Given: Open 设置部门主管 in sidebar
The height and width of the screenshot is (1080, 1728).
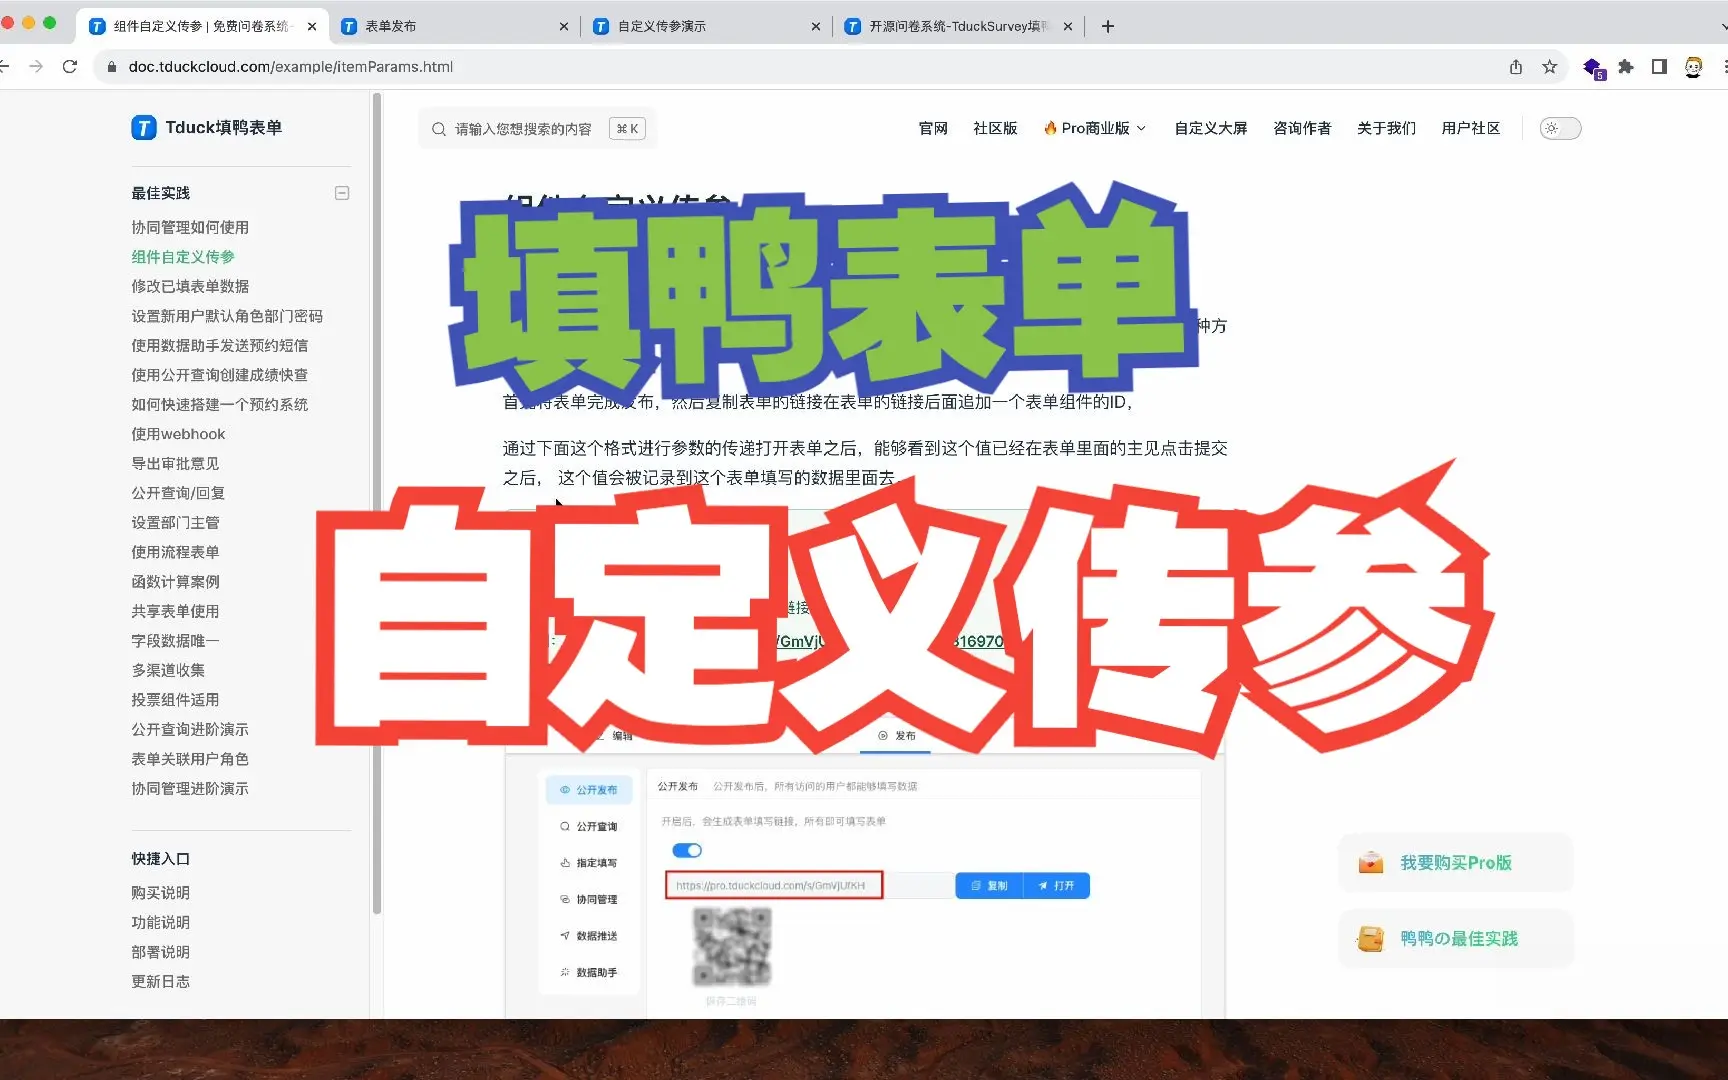Looking at the screenshot, I should (x=175, y=522).
